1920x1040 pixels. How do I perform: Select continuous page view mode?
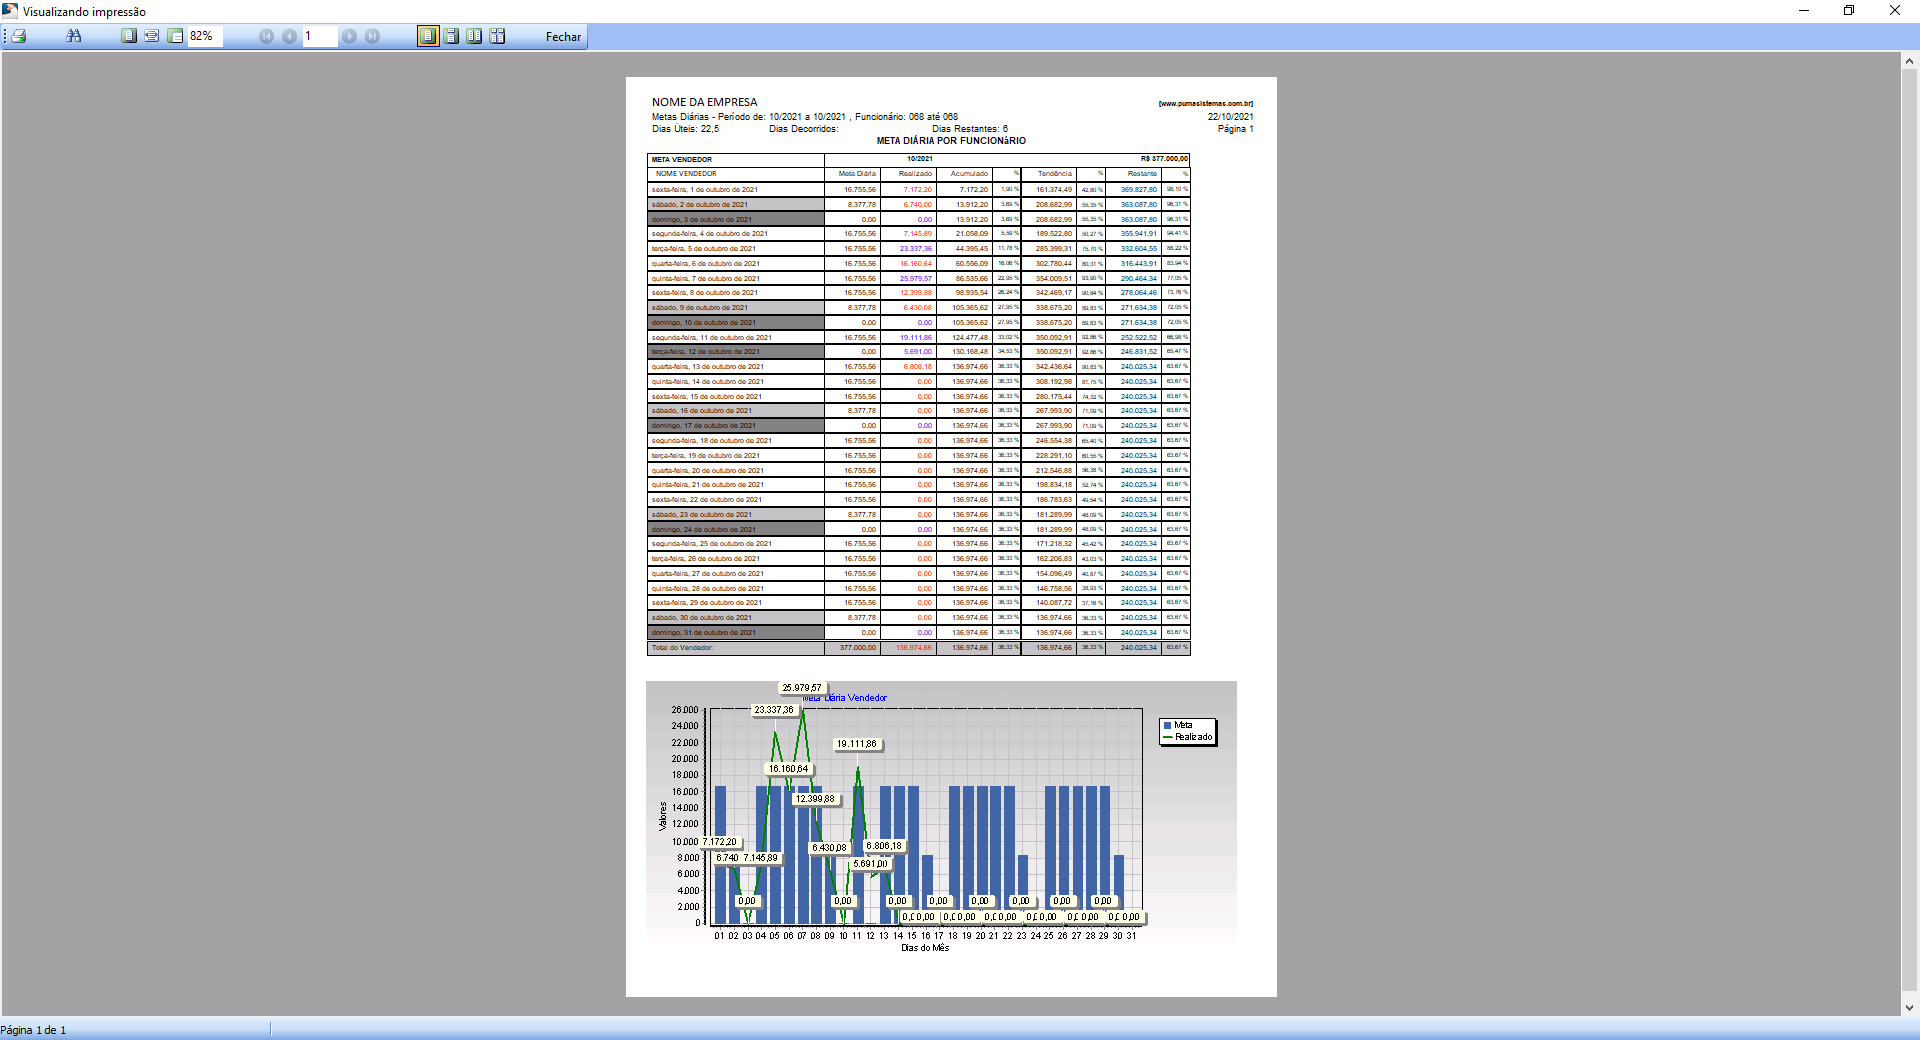[451, 36]
